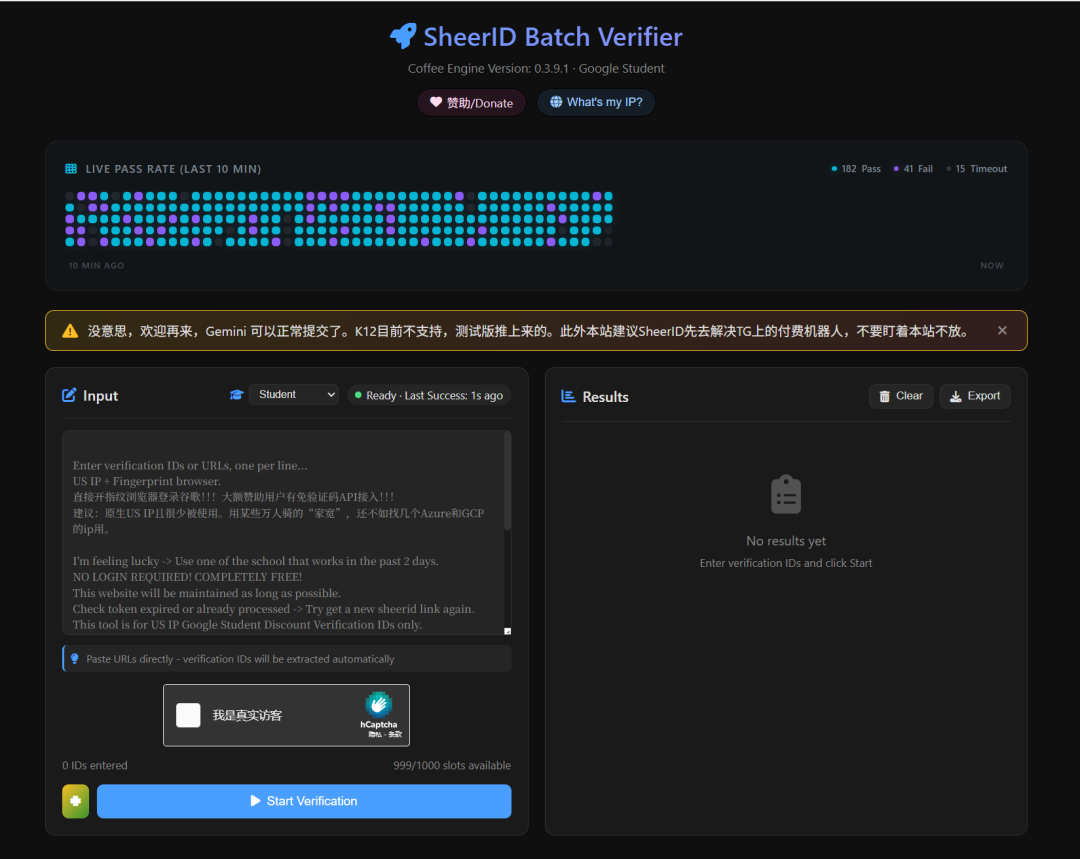Click the 999/1000 slots available text
Image resolution: width=1080 pixels, height=859 pixels.
452,765
